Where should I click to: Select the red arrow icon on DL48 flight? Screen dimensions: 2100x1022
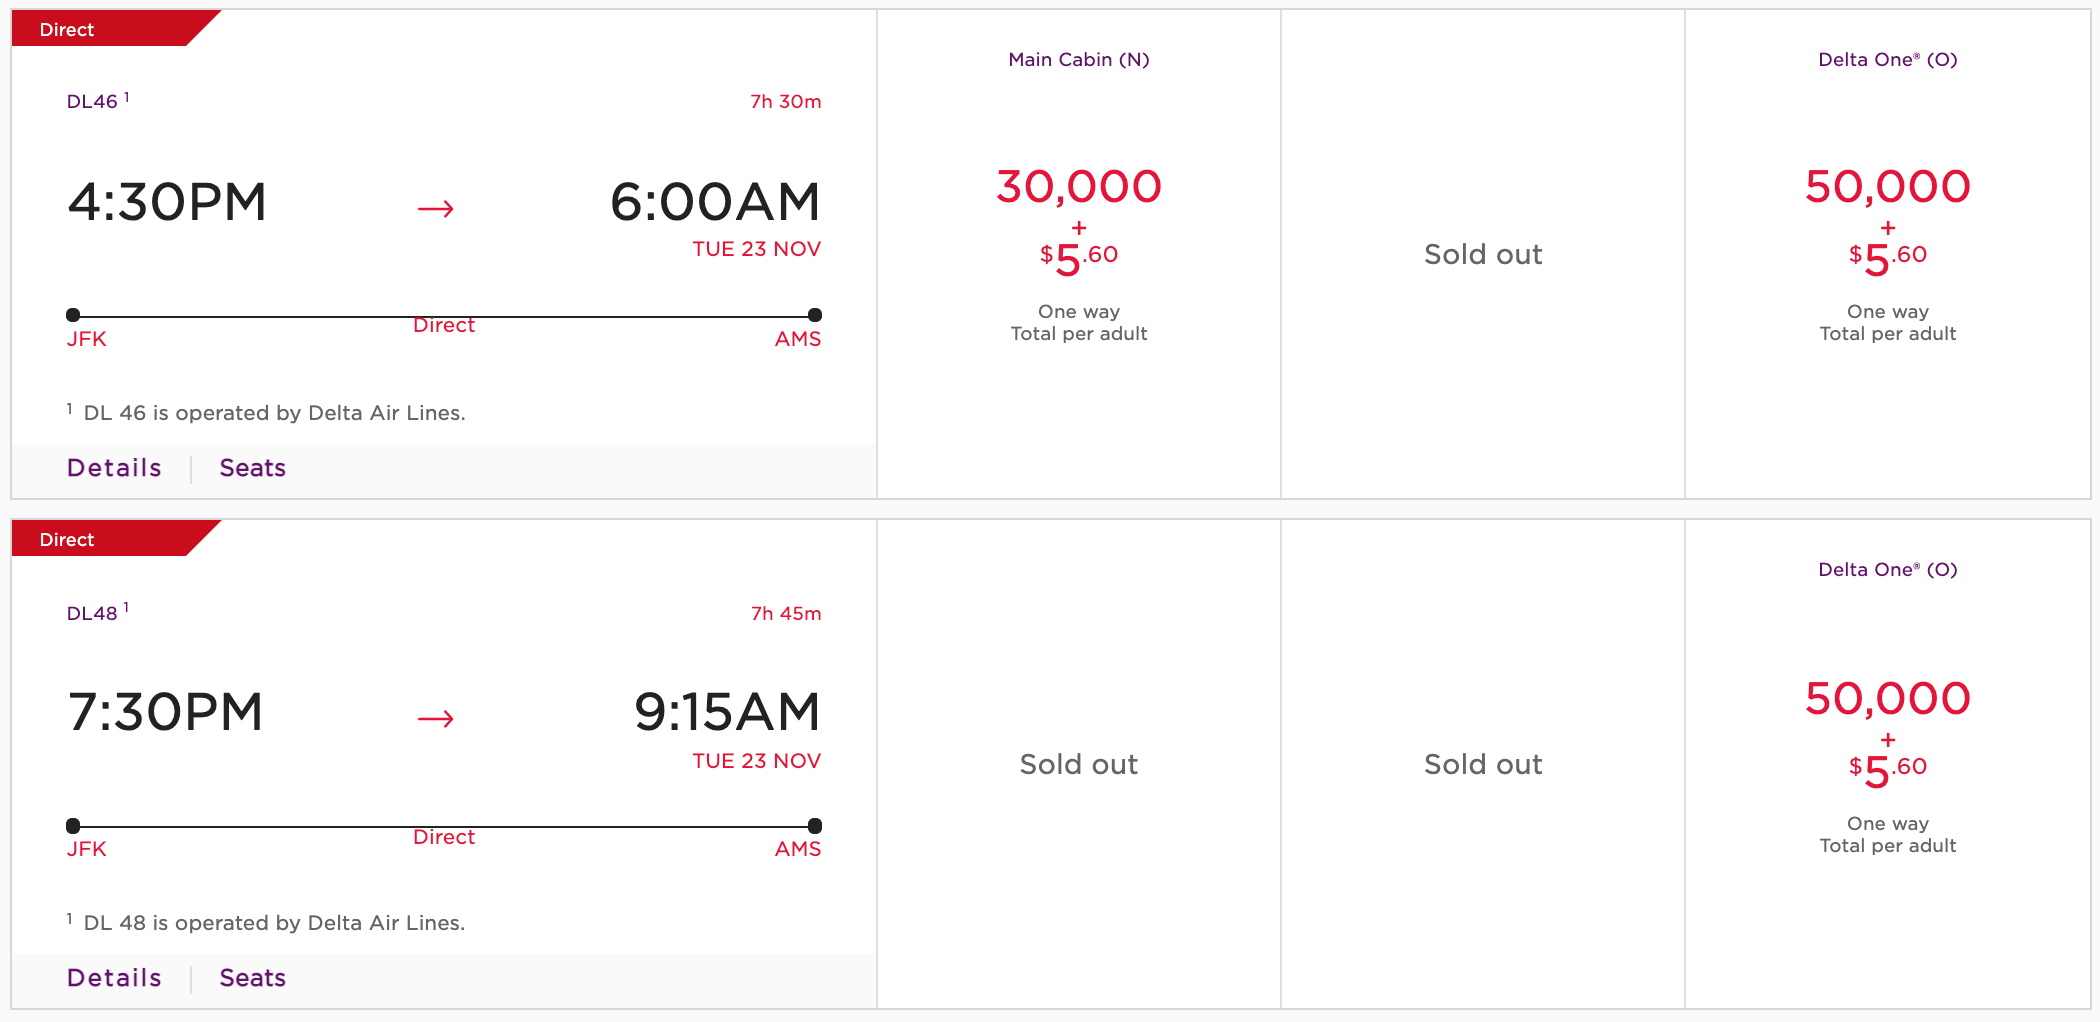(x=434, y=718)
